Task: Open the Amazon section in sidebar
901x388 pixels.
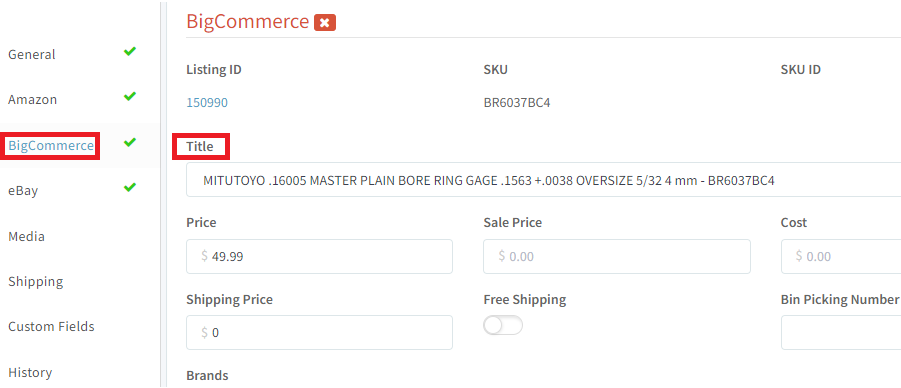Action: (33, 99)
